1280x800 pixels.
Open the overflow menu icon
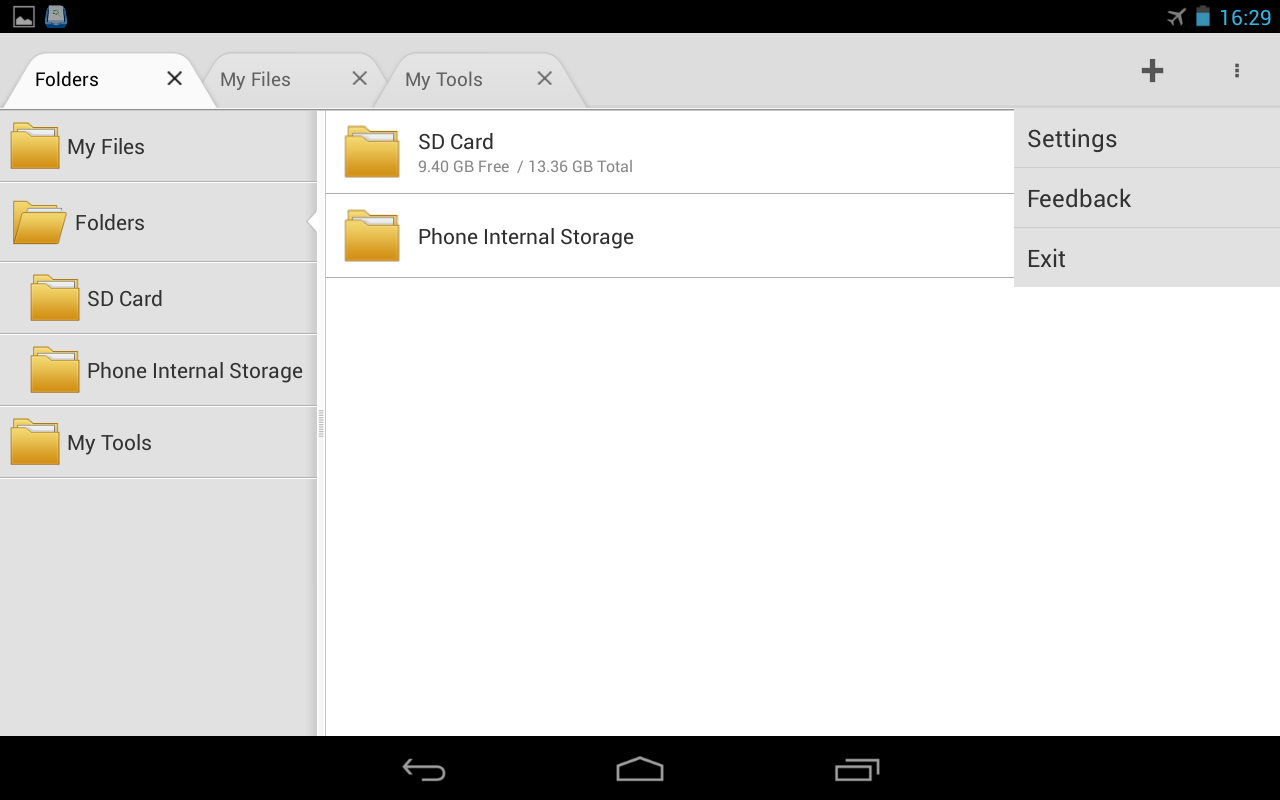point(1236,71)
